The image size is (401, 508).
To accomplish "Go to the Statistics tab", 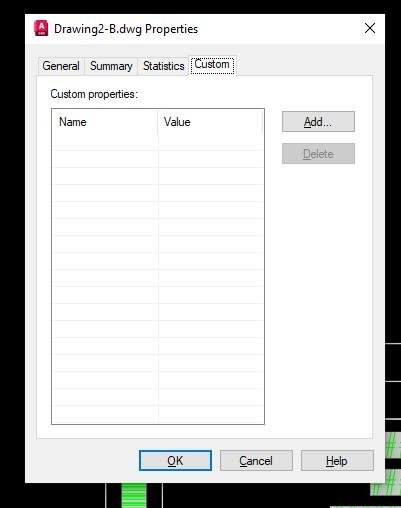I will [163, 66].
